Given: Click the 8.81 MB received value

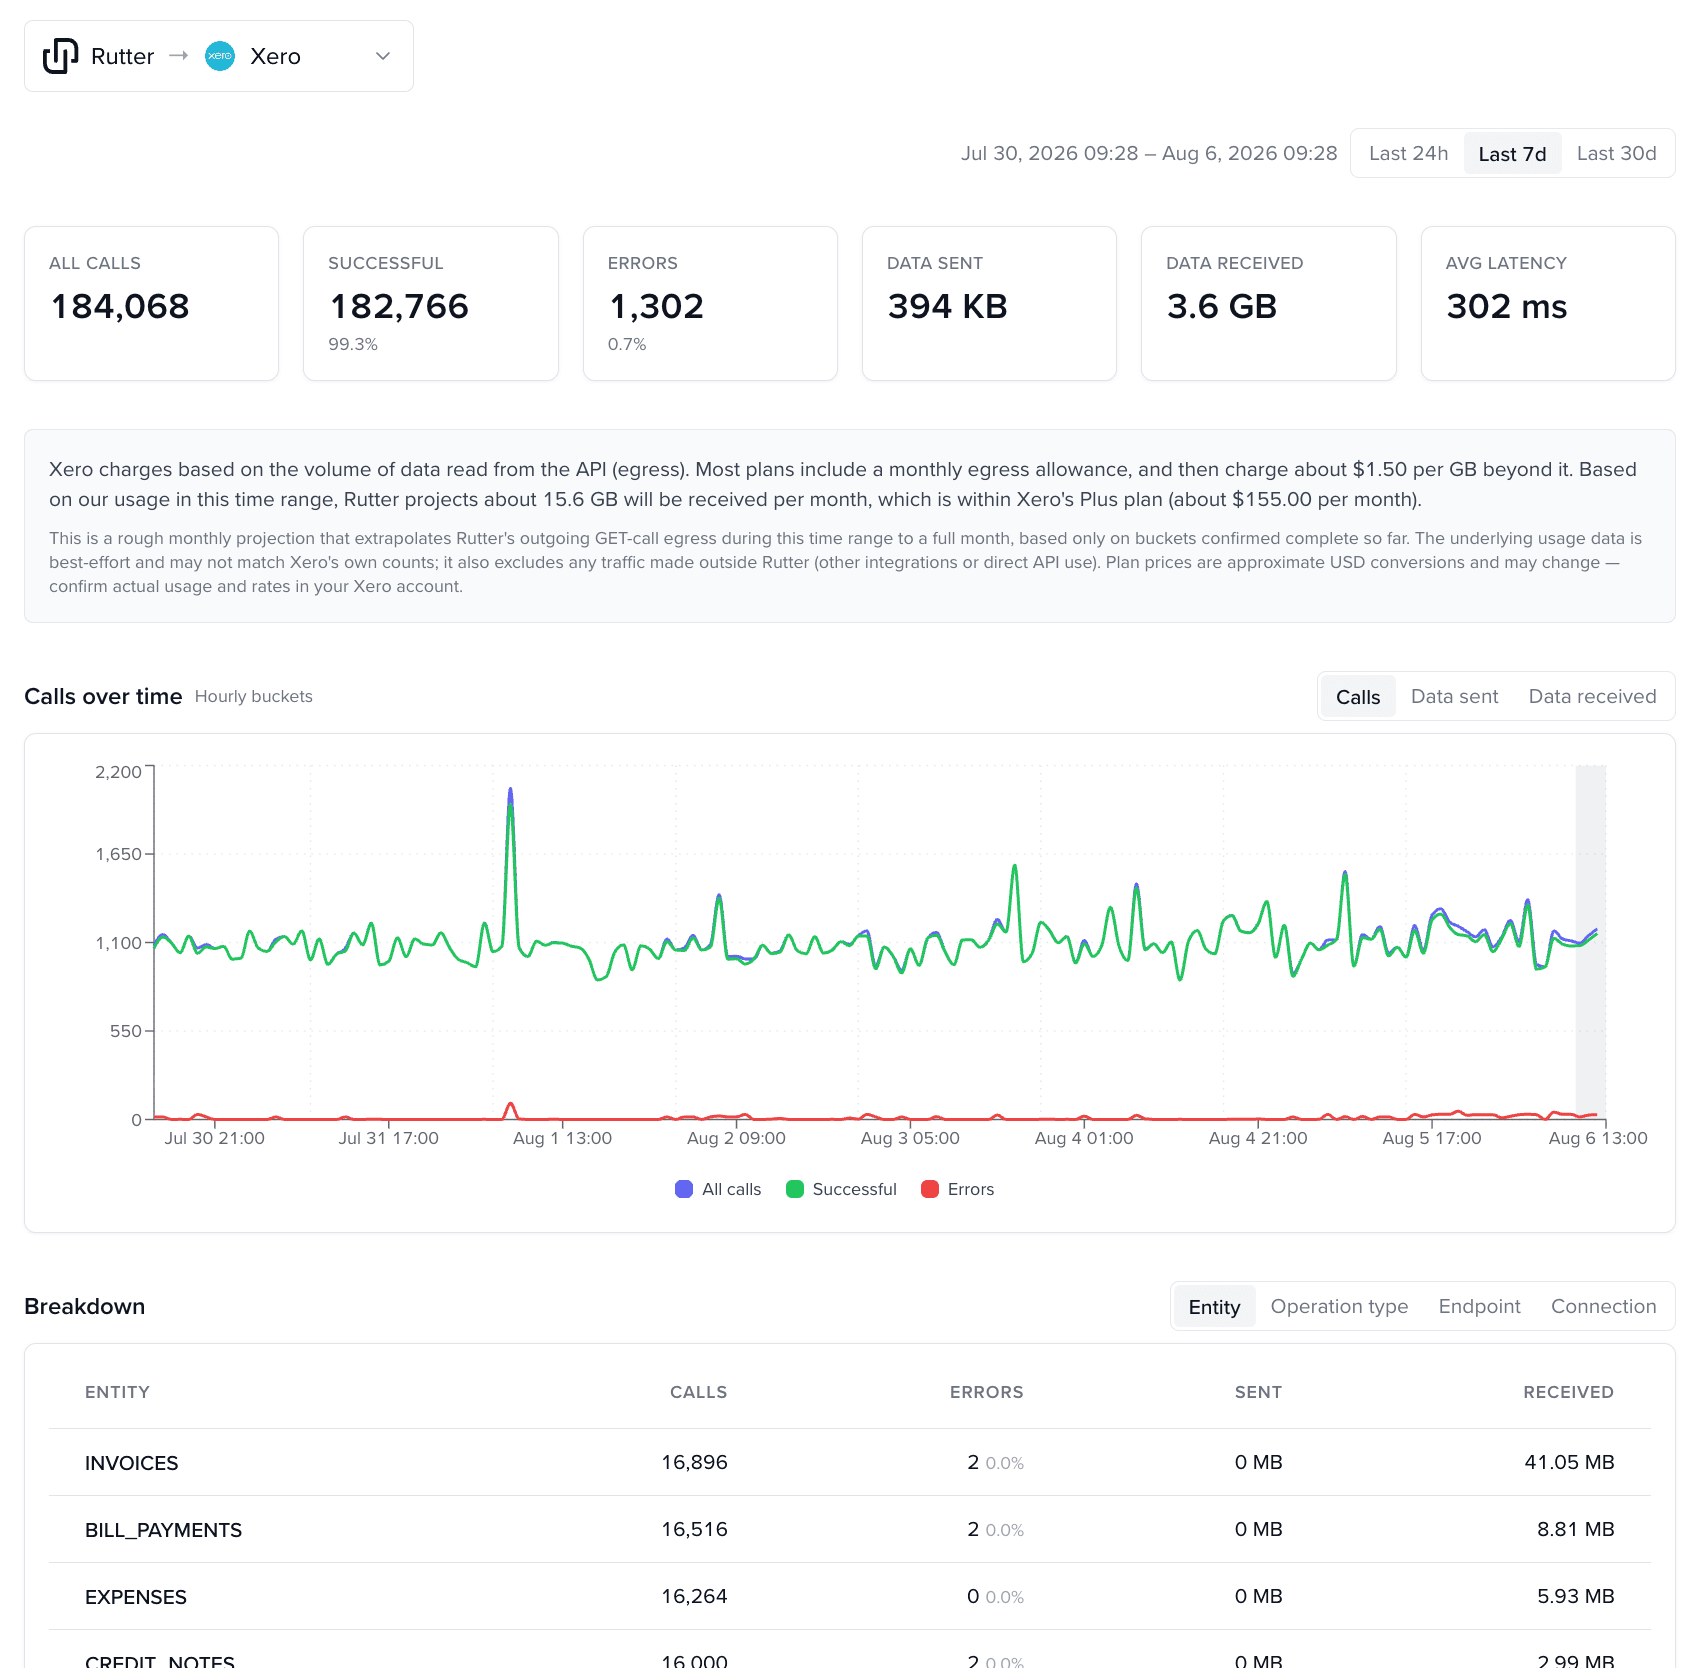Looking at the screenshot, I should pos(1575,1529).
